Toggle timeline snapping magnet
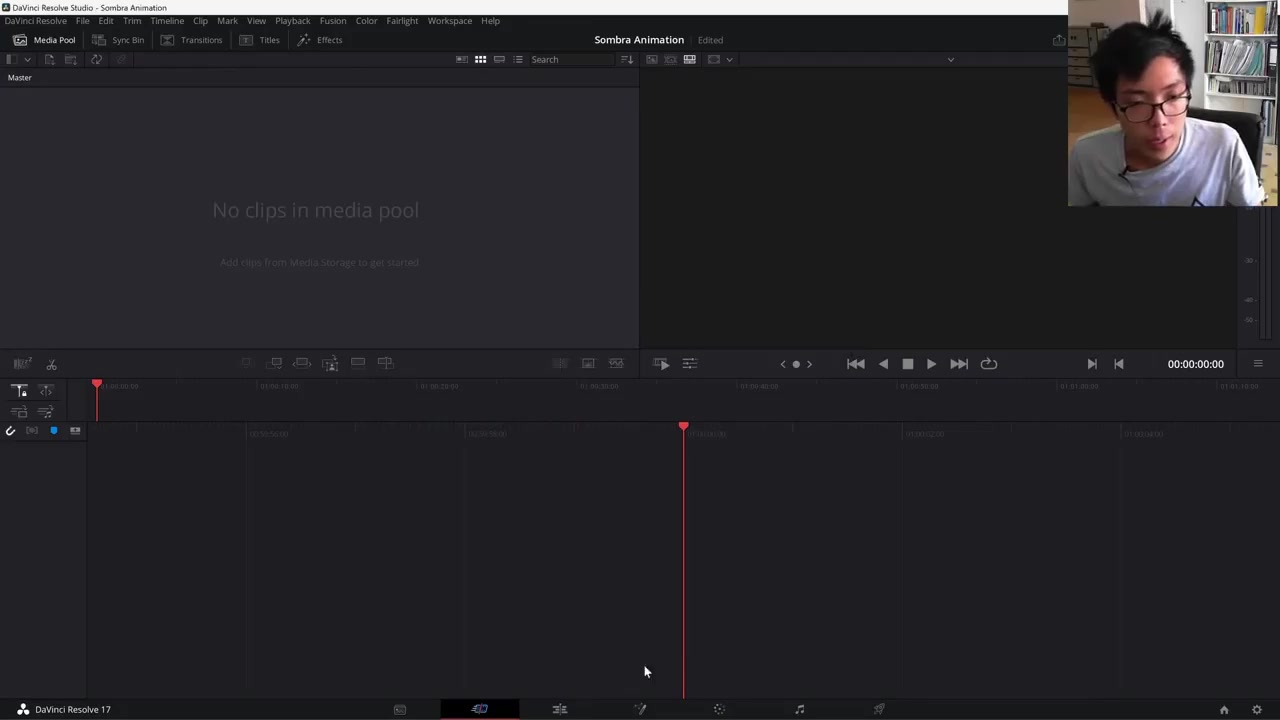The height and width of the screenshot is (720, 1280). 10,431
